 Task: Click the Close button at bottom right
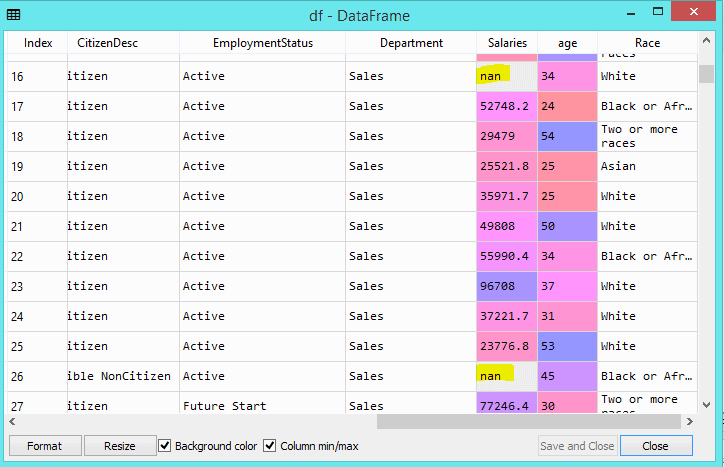coord(656,446)
